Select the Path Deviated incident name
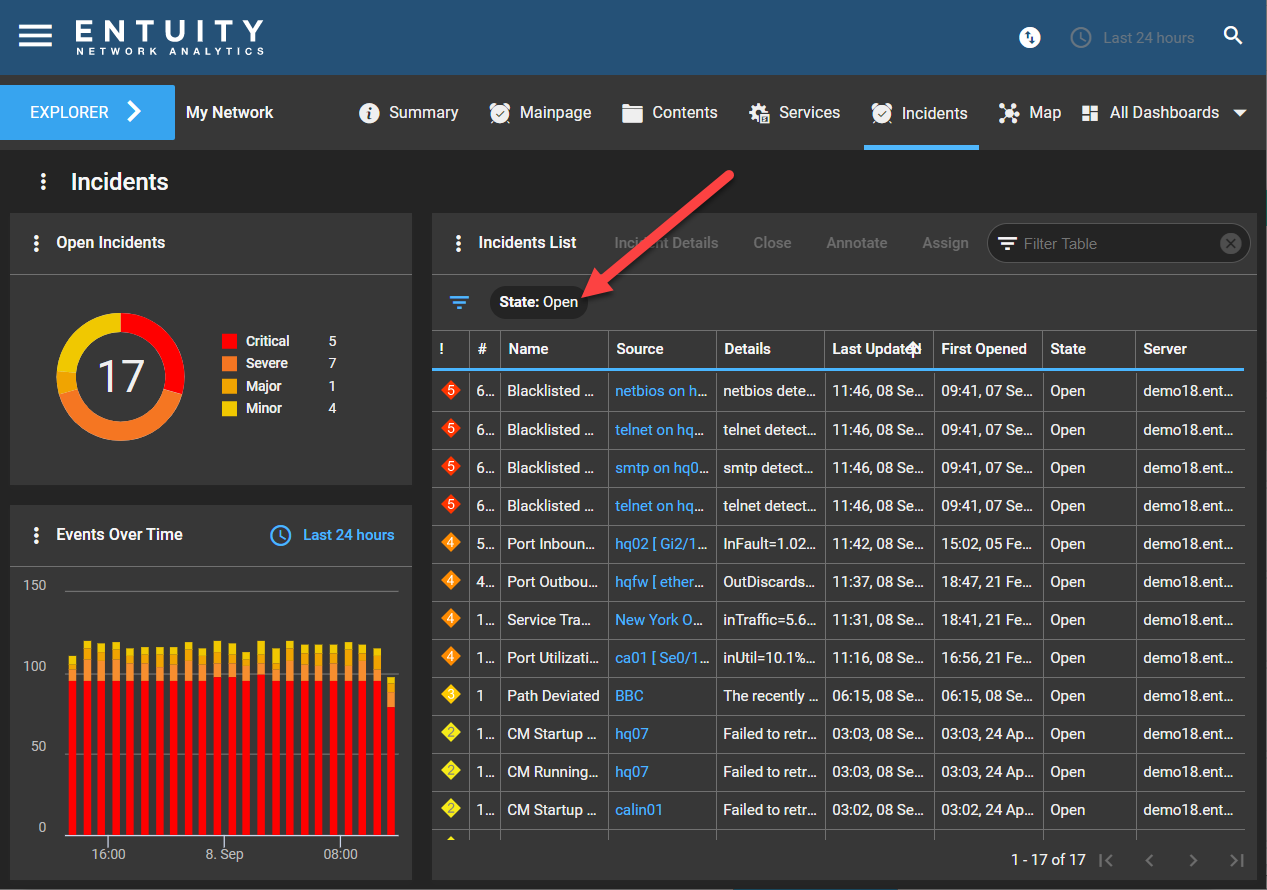 coord(553,695)
